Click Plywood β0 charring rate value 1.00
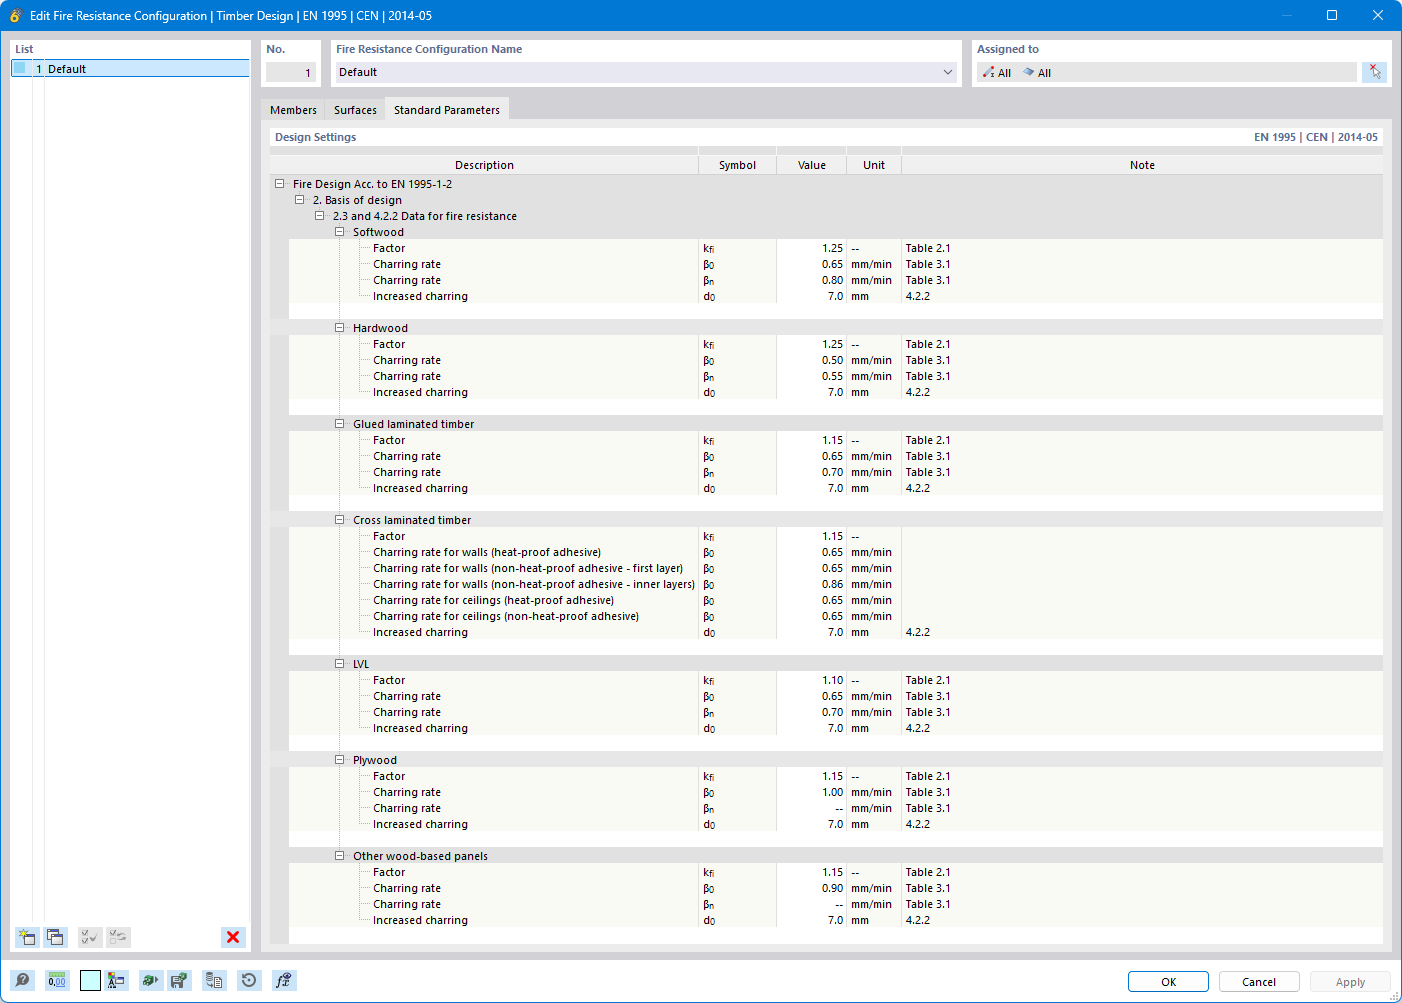 [x=811, y=792]
